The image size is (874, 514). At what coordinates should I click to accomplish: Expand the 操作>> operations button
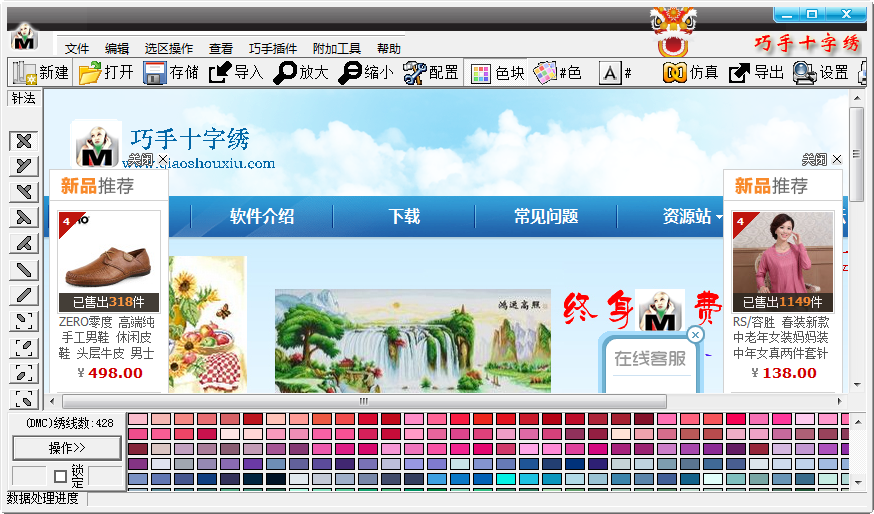tap(67, 447)
